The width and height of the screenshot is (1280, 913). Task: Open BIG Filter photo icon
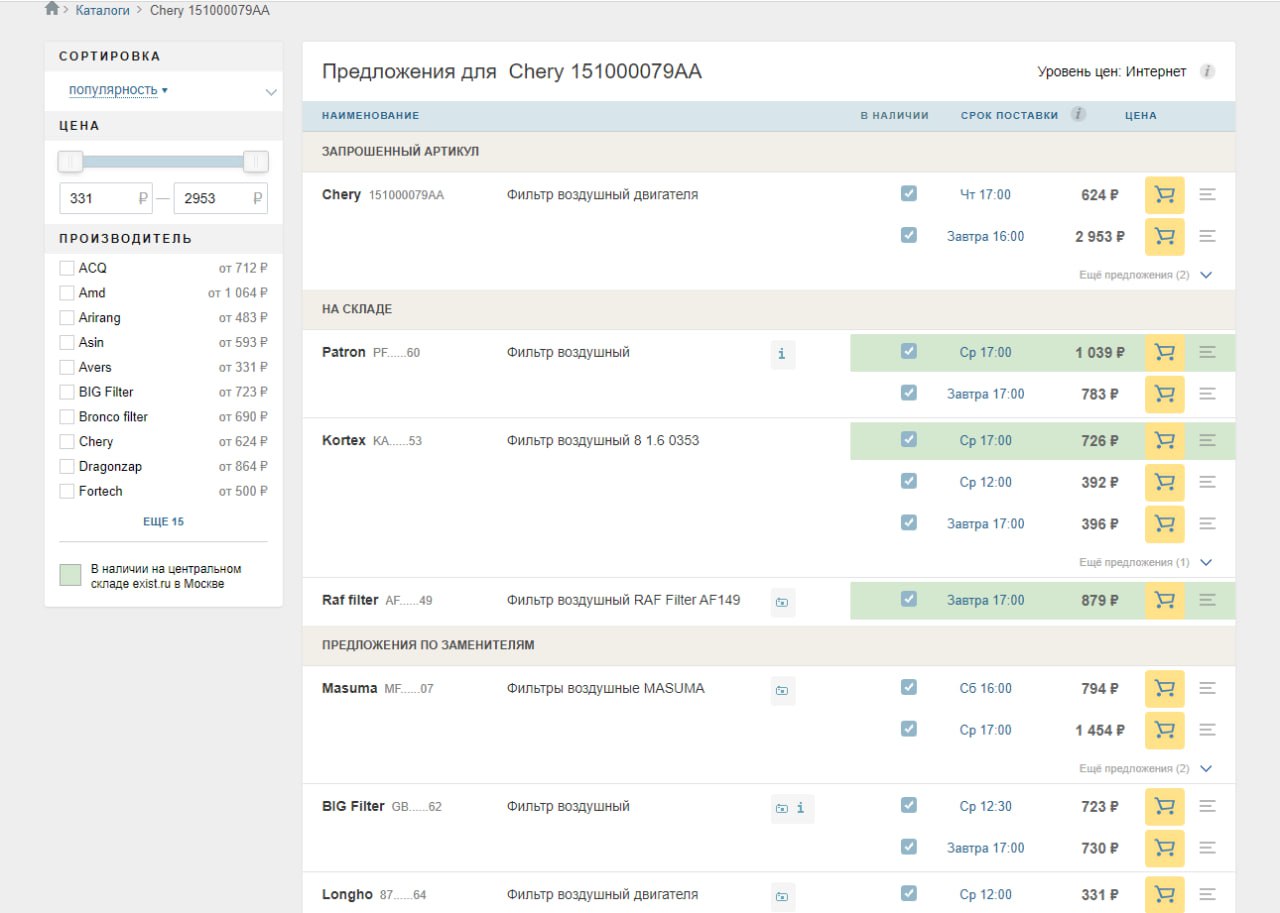click(782, 808)
